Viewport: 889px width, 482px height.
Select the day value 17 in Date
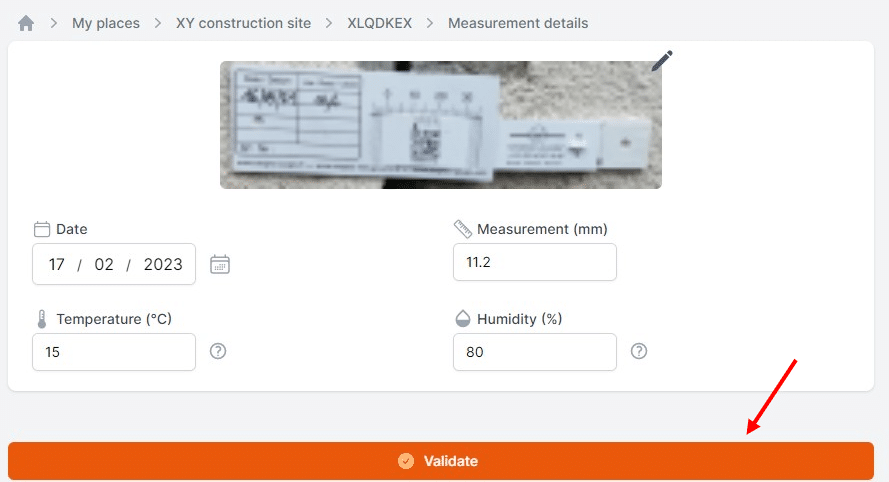pyautogui.click(x=57, y=264)
